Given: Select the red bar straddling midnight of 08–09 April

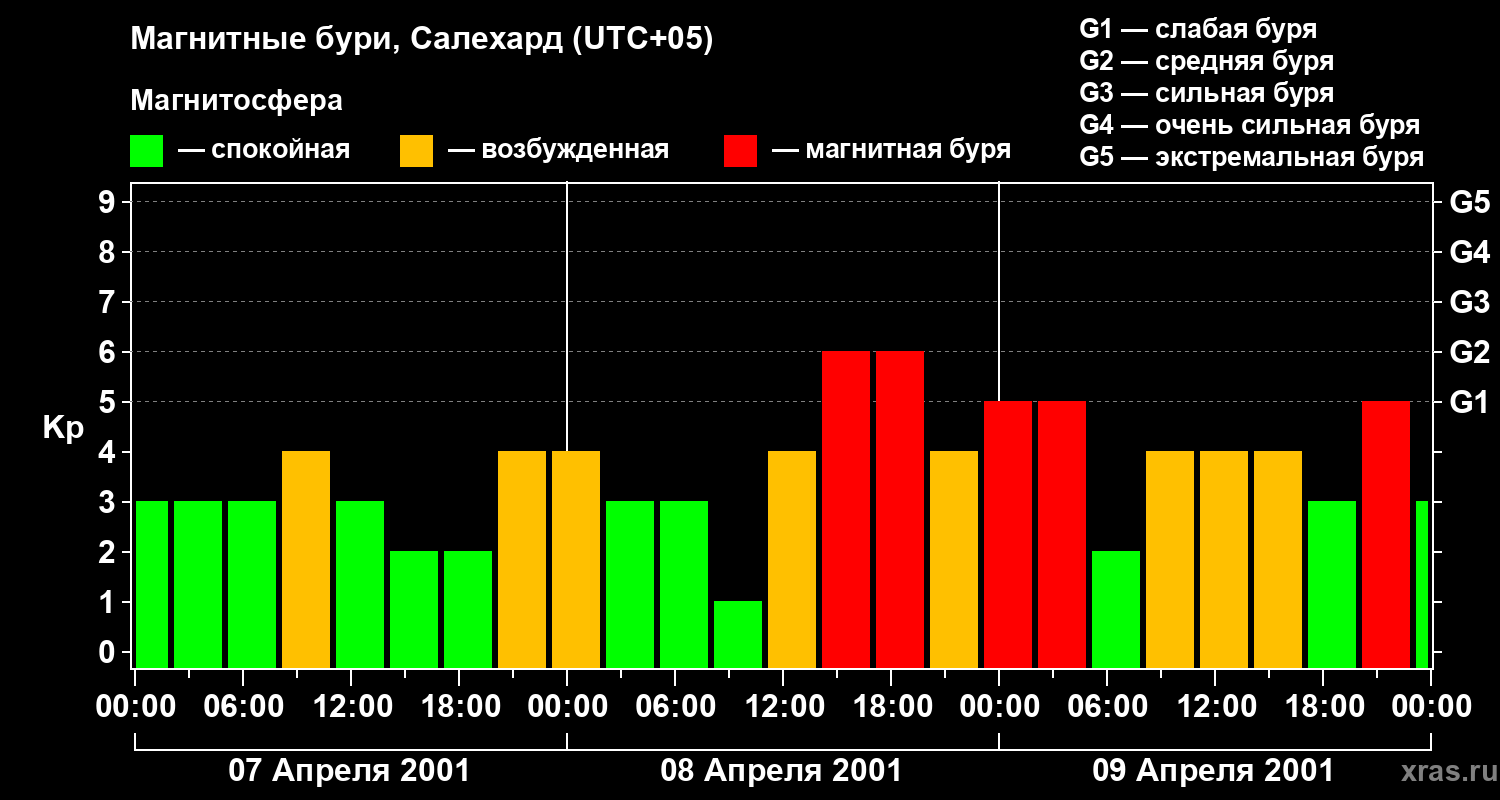Looking at the screenshot, I should click(1008, 534).
